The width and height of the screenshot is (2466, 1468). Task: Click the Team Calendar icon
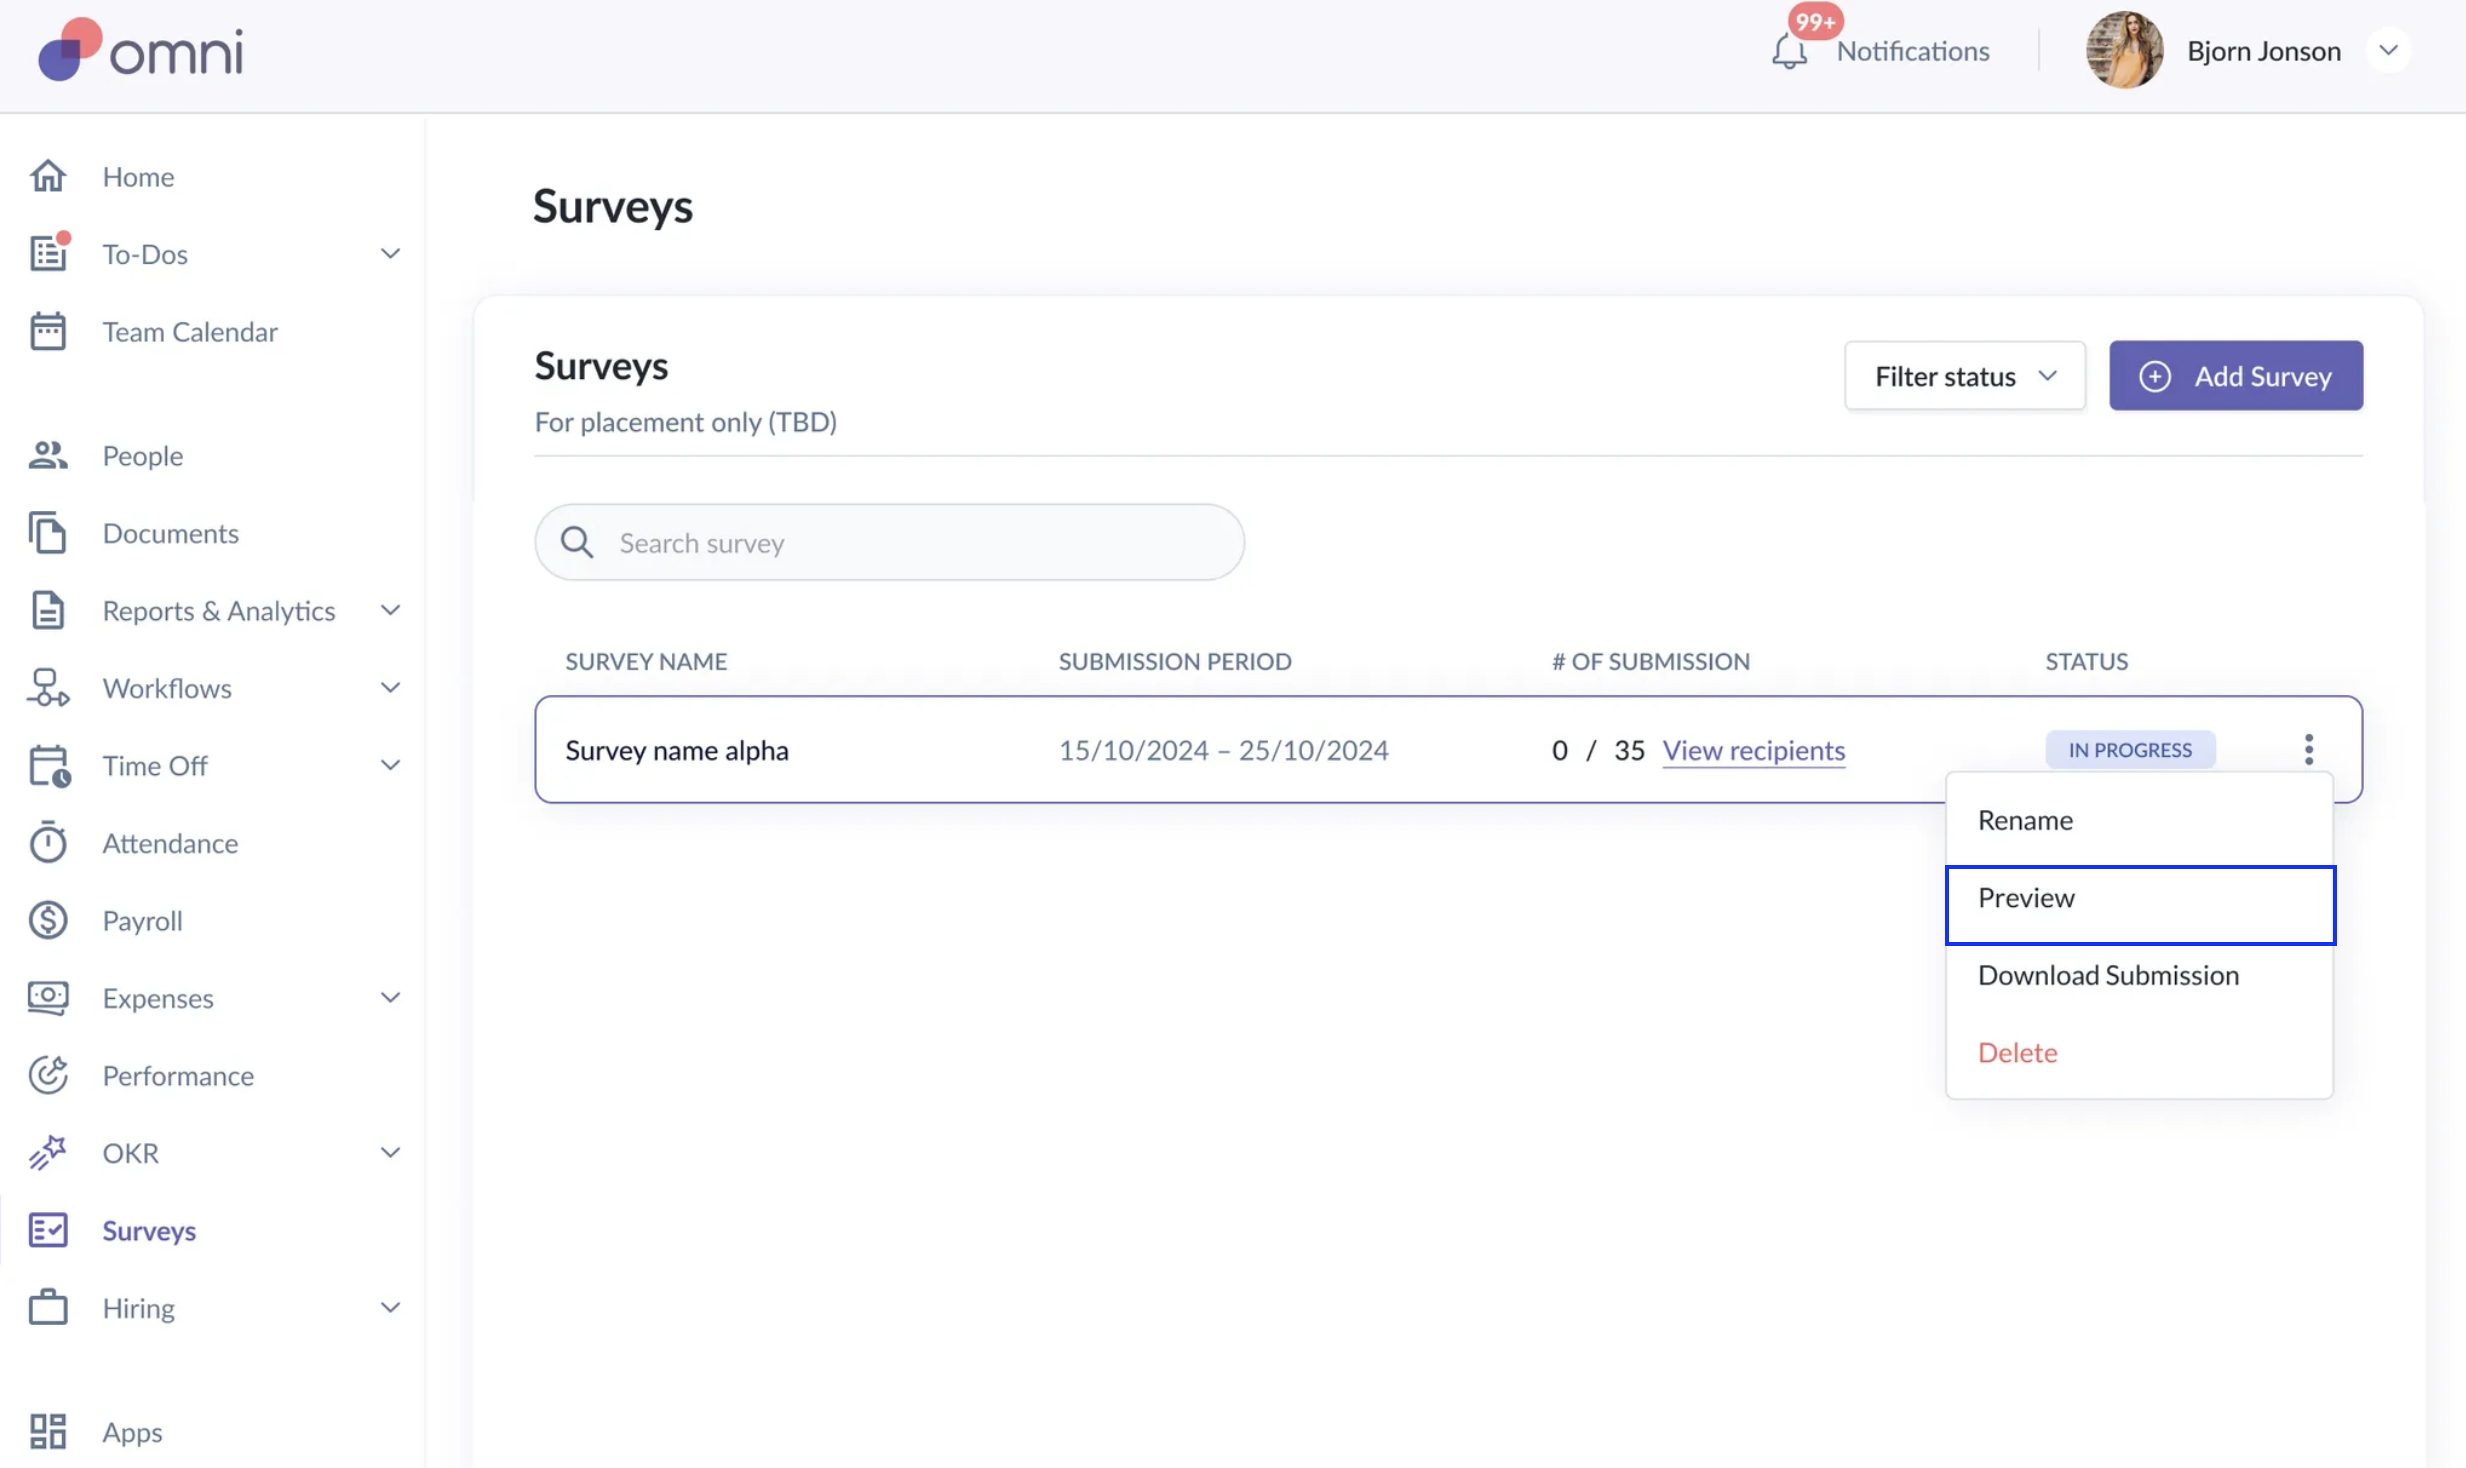(48, 332)
